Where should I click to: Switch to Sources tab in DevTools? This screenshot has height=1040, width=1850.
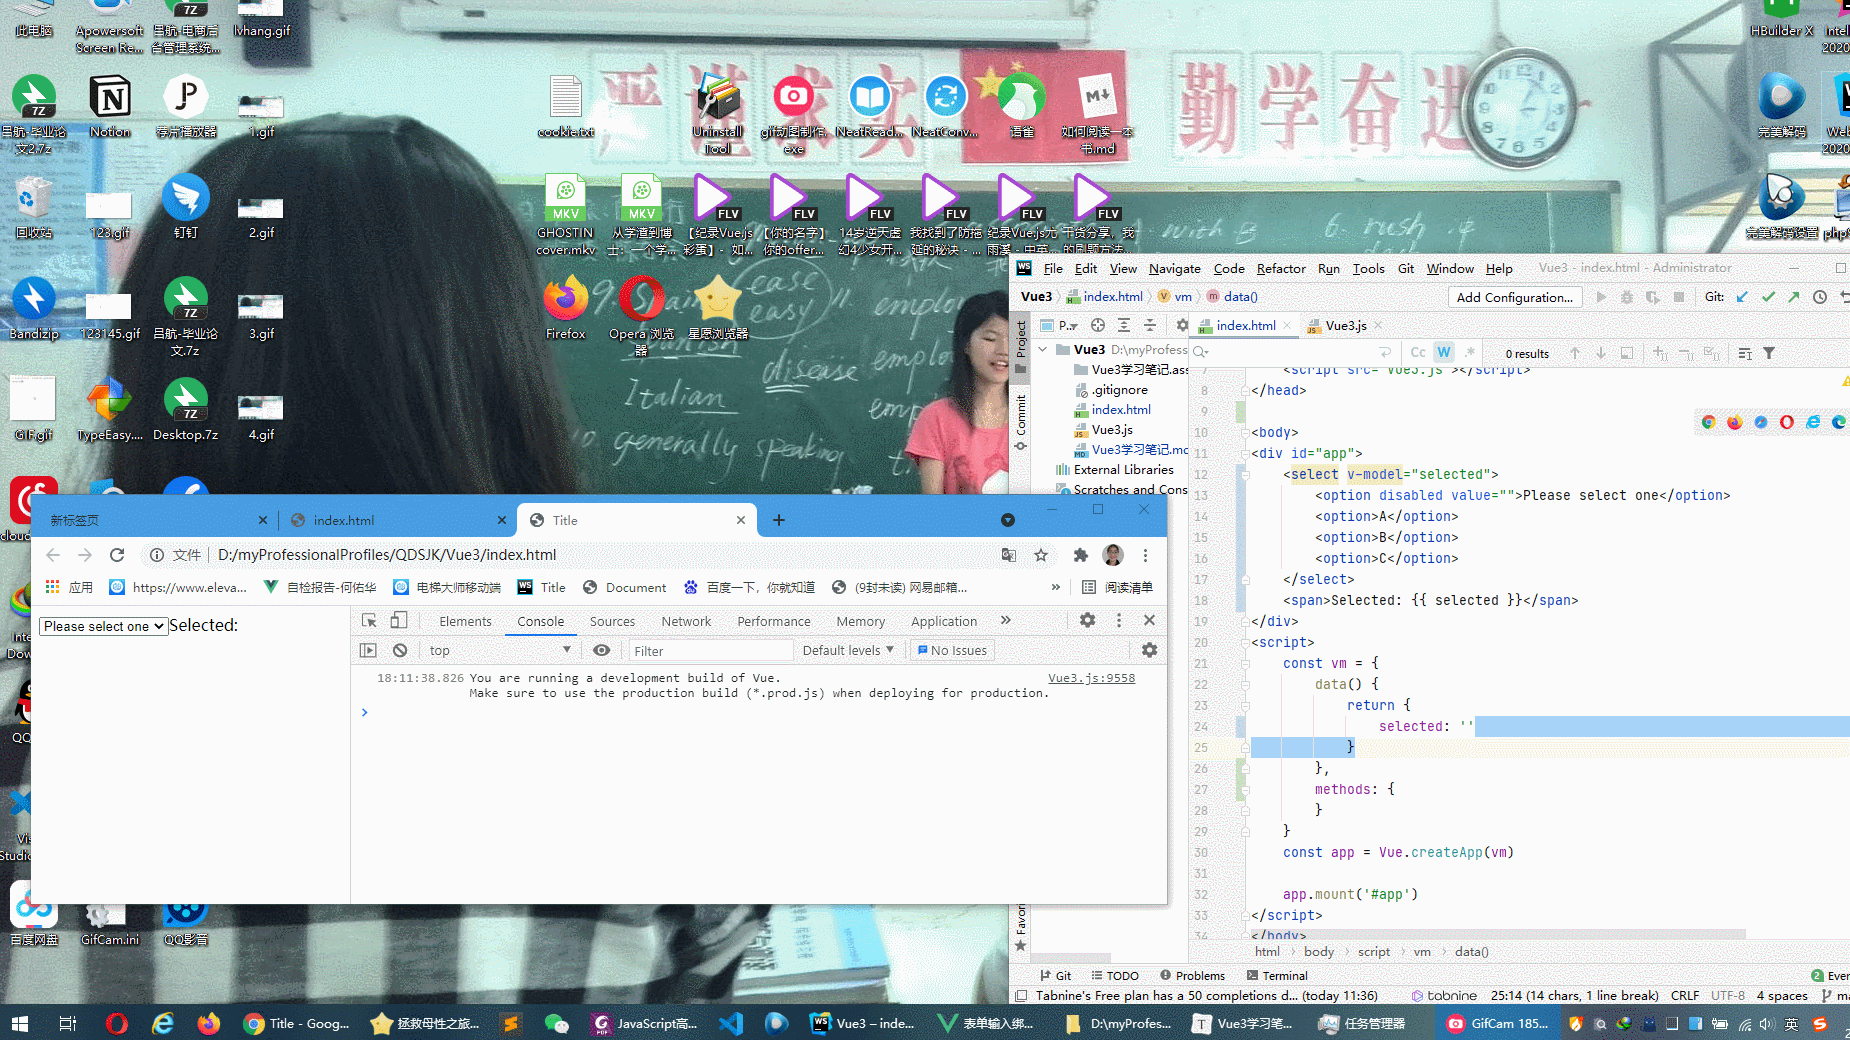(x=612, y=621)
